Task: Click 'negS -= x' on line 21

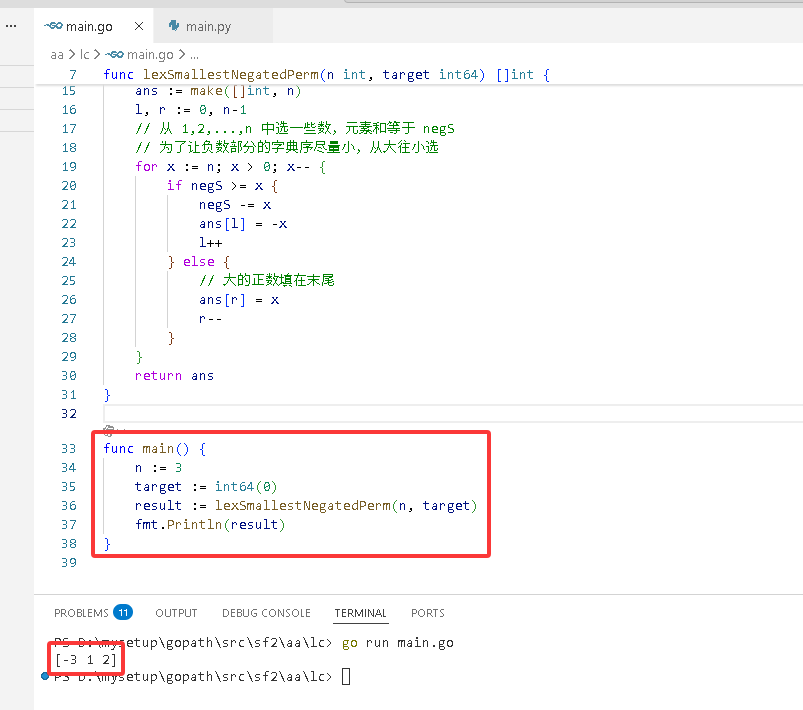Action: click(x=235, y=205)
